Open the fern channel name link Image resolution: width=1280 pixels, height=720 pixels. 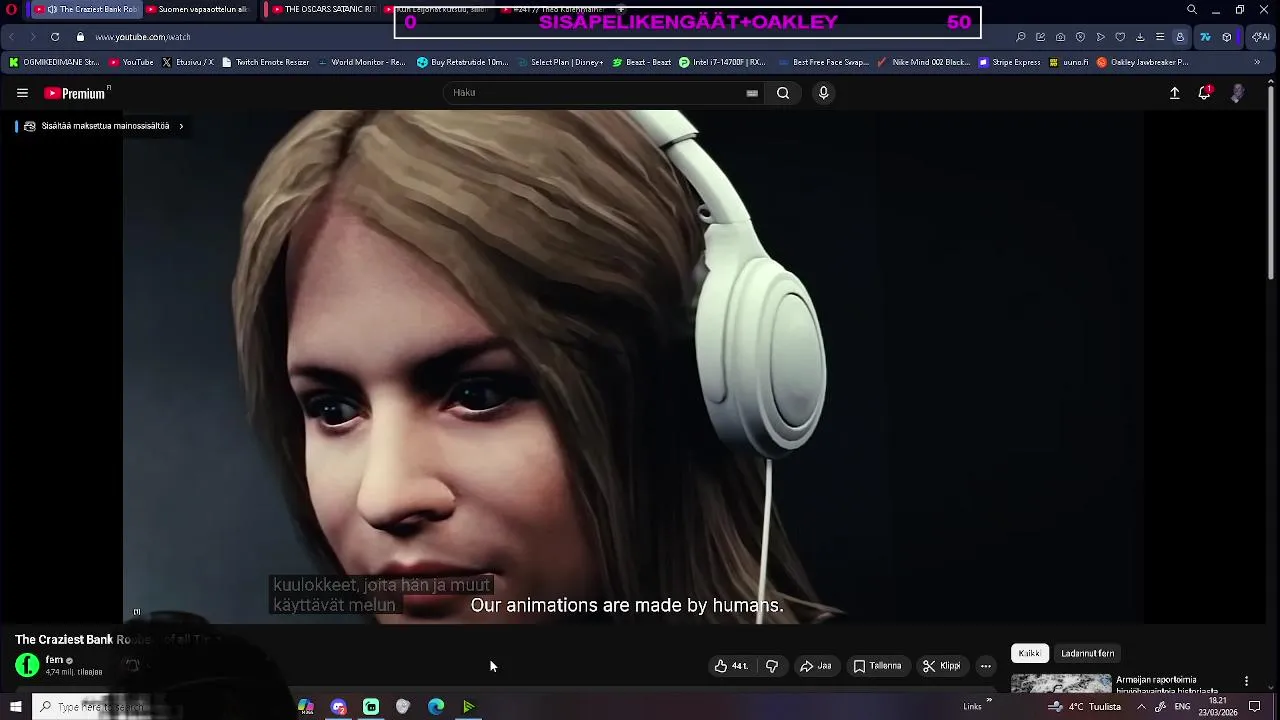point(54,660)
